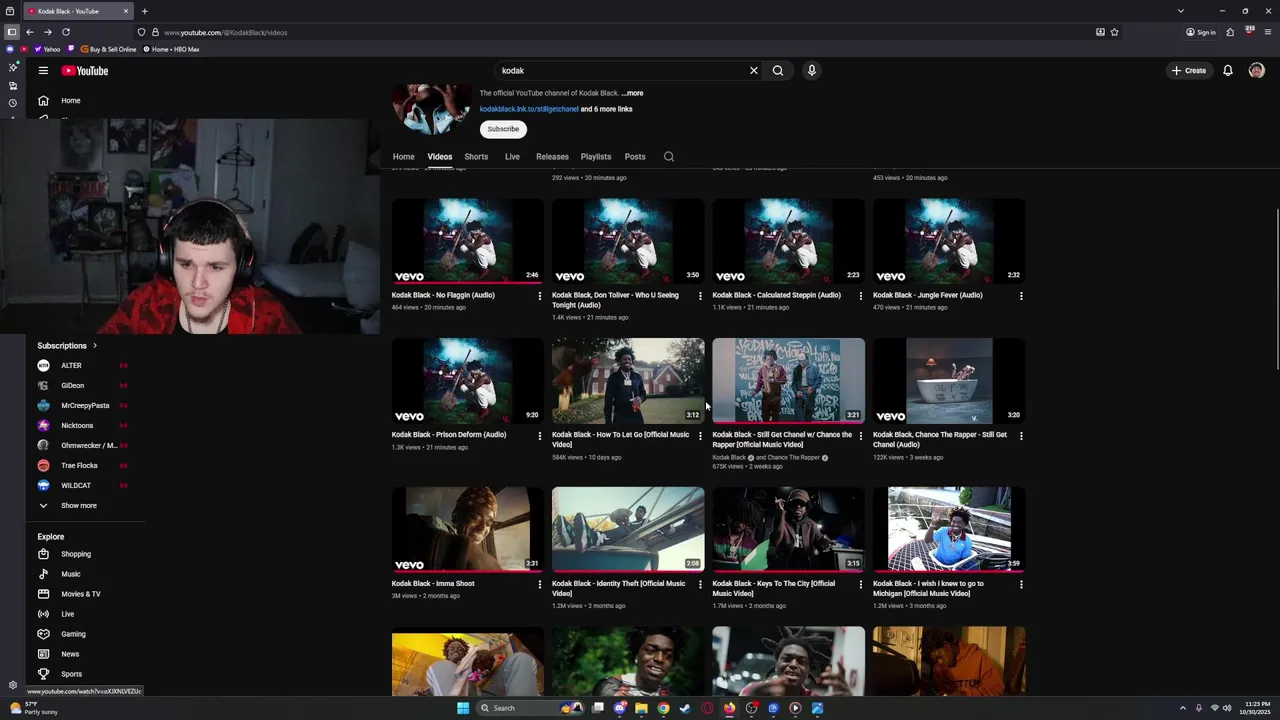The height and width of the screenshot is (720, 1280).
Task: Open options for Imma Shoot video
Action: coord(540,584)
